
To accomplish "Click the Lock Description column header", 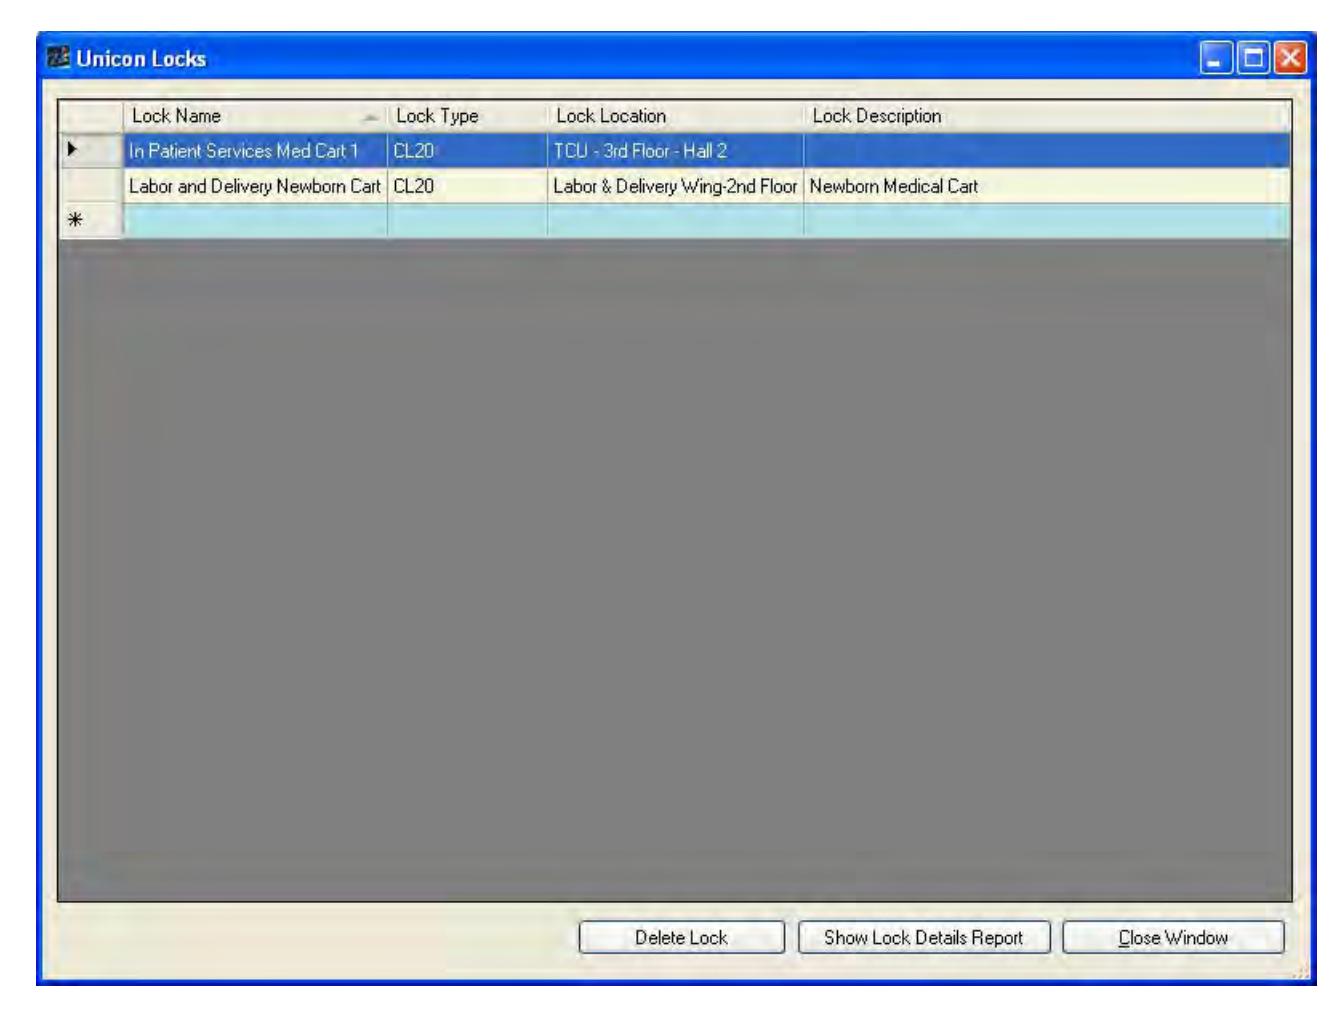I will 1047,116.
